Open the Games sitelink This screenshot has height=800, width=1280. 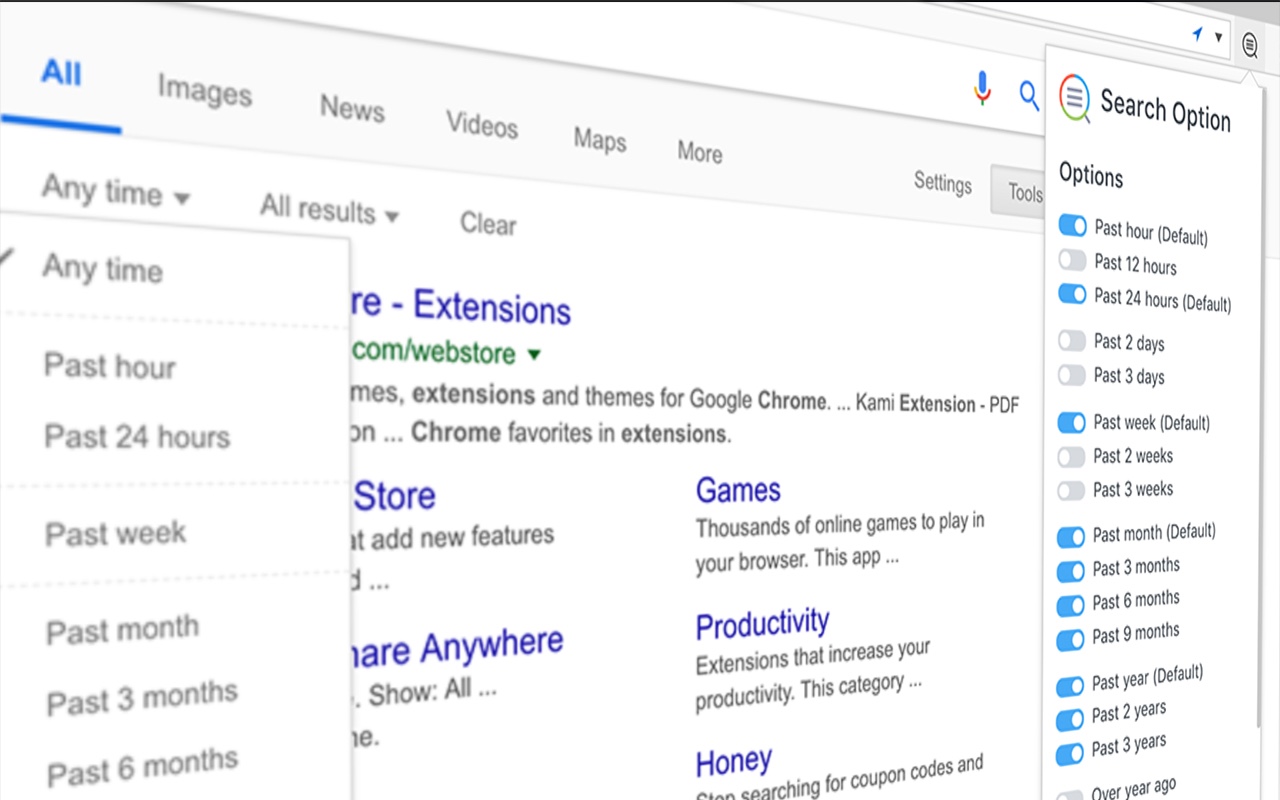[738, 490]
